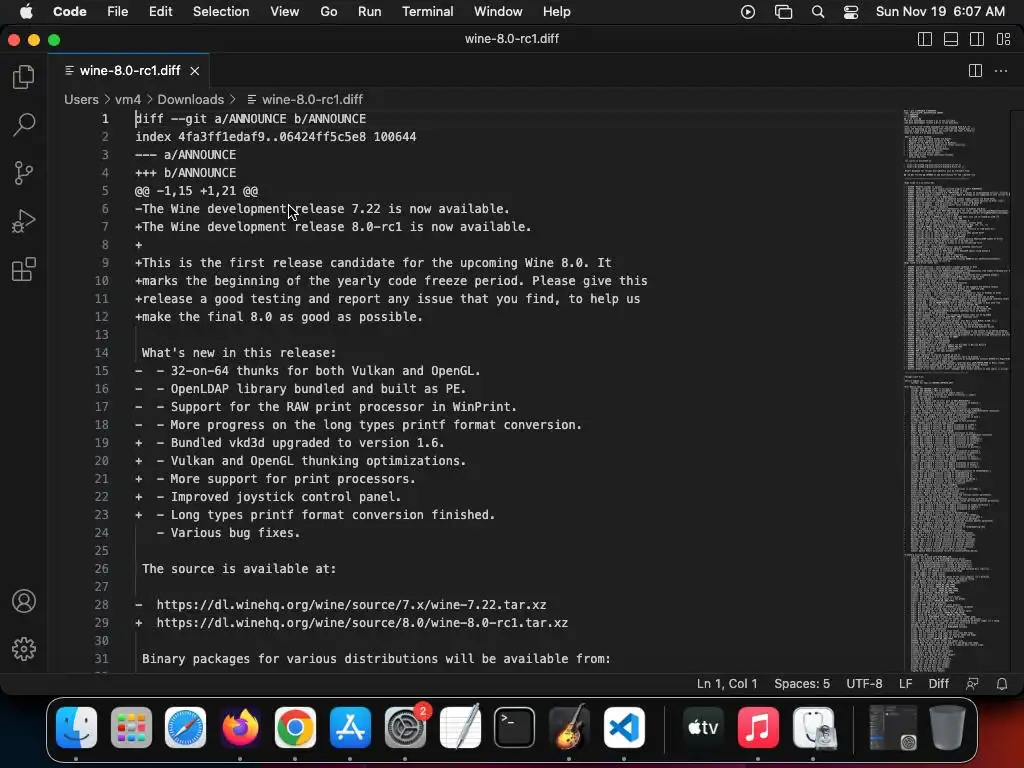This screenshot has width=1024, height=768.
Task: Select language mode Diff in status bar
Action: coord(938,684)
